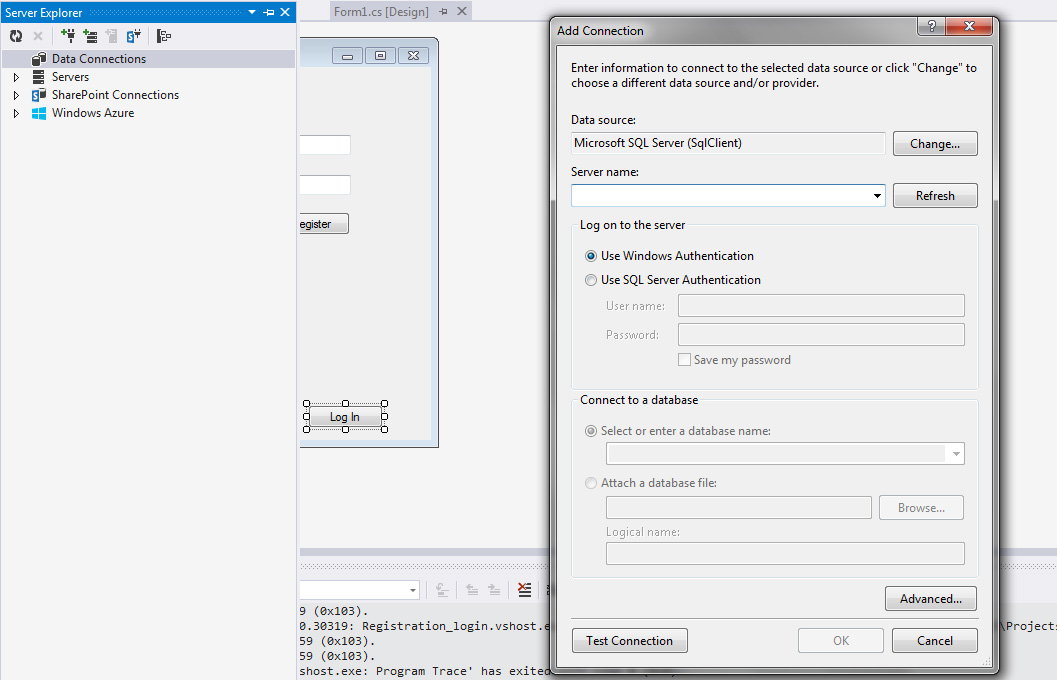Image resolution: width=1057 pixels, height=680 pixels.
Task: Click the designer form's maximize box
Action: point(380,56)
